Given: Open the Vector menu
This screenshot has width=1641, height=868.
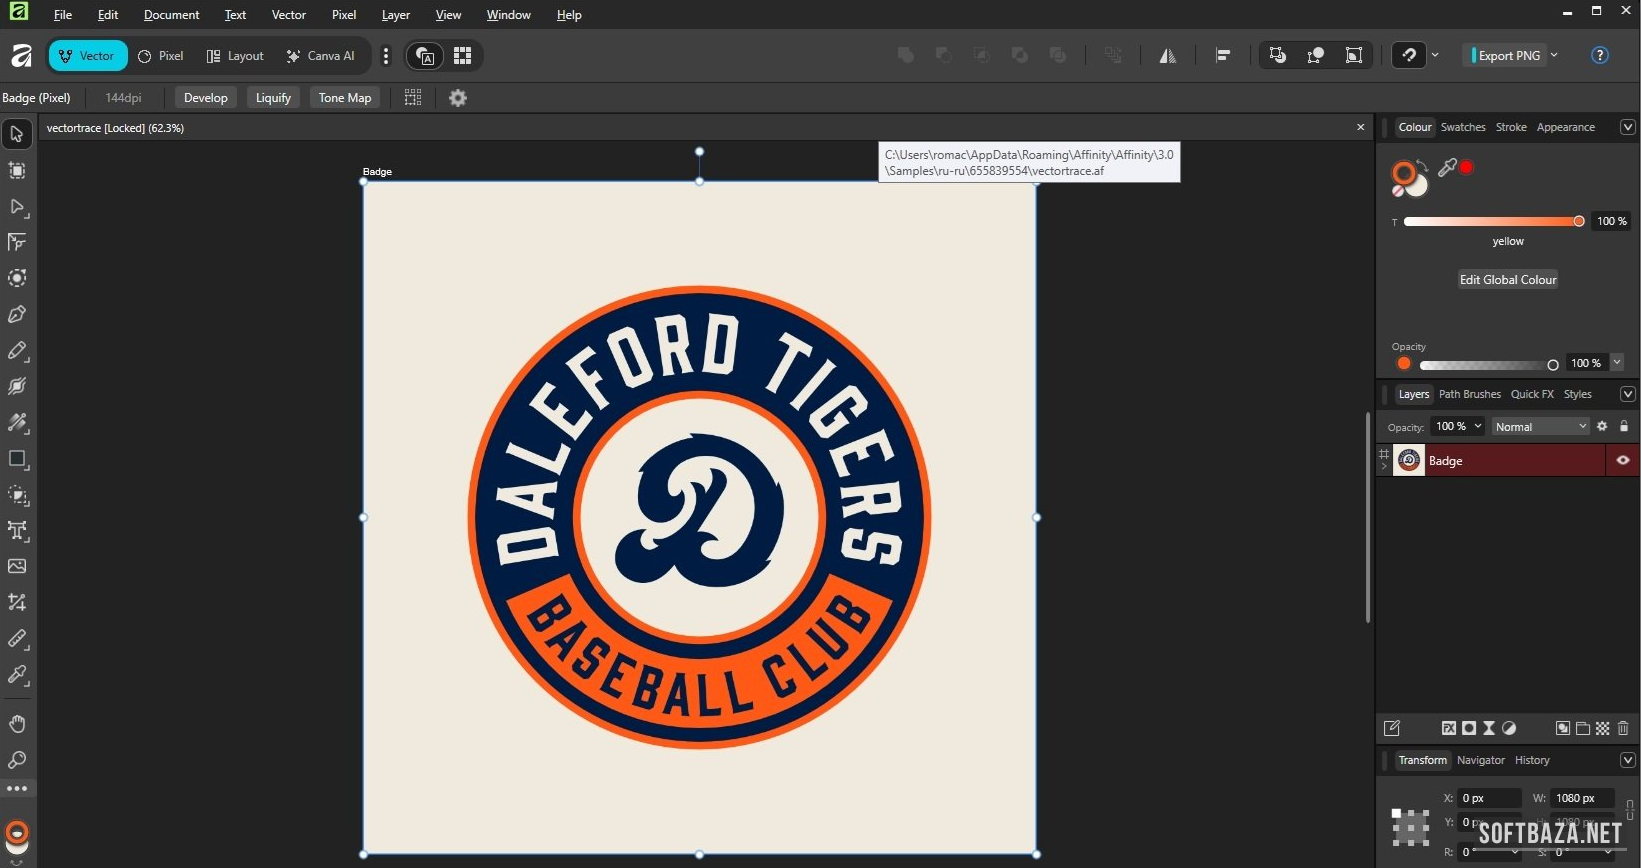Looking at the screenshot, I should 288,15.
